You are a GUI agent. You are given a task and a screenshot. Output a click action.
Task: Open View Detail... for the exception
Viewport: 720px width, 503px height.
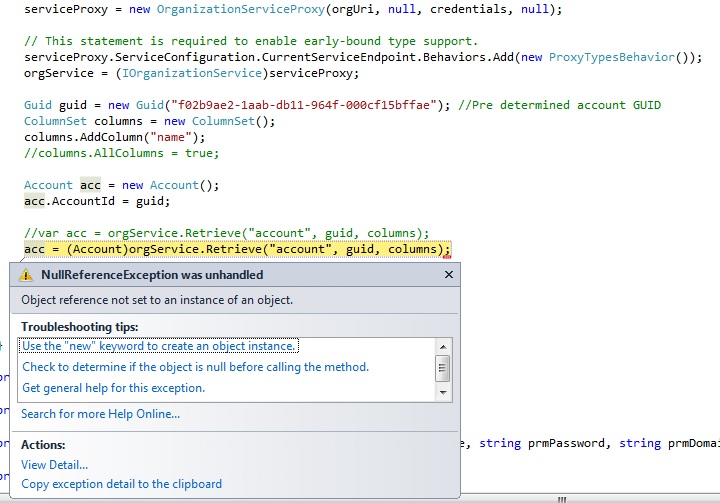55,465
